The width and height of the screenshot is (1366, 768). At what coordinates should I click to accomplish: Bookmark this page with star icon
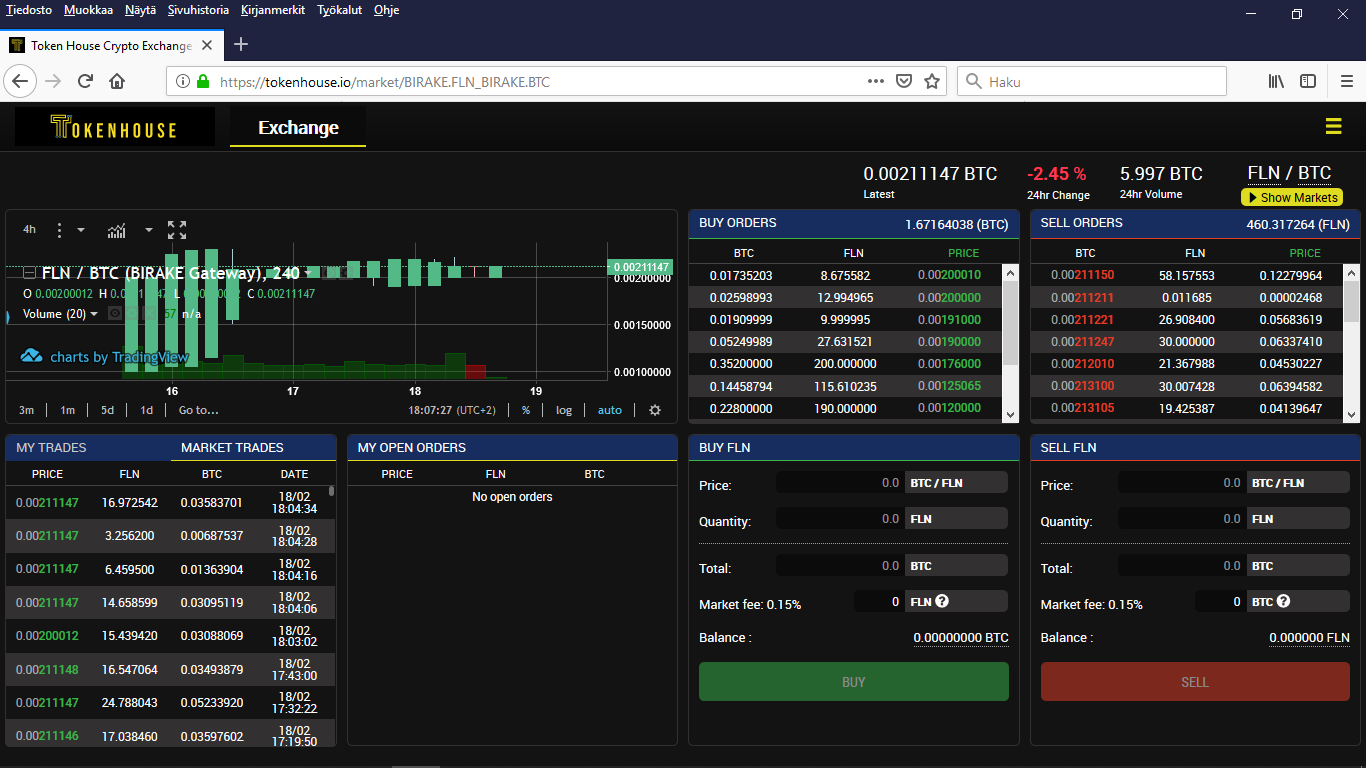pos(932,81)
